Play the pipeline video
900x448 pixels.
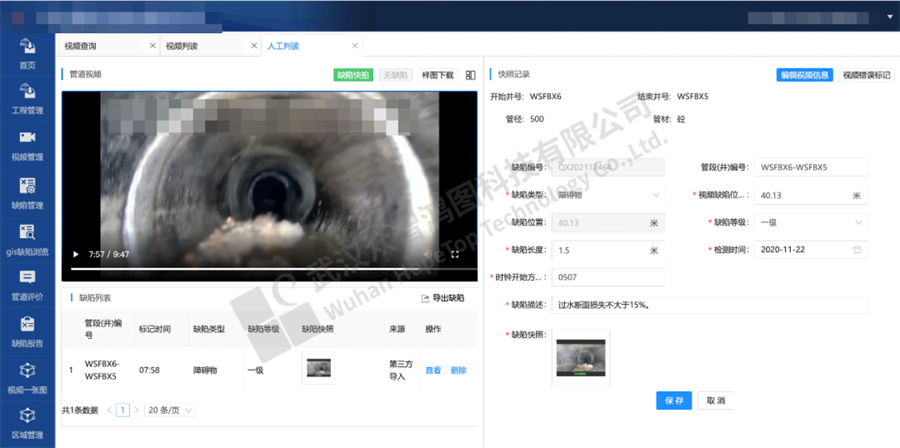(75, 254)
